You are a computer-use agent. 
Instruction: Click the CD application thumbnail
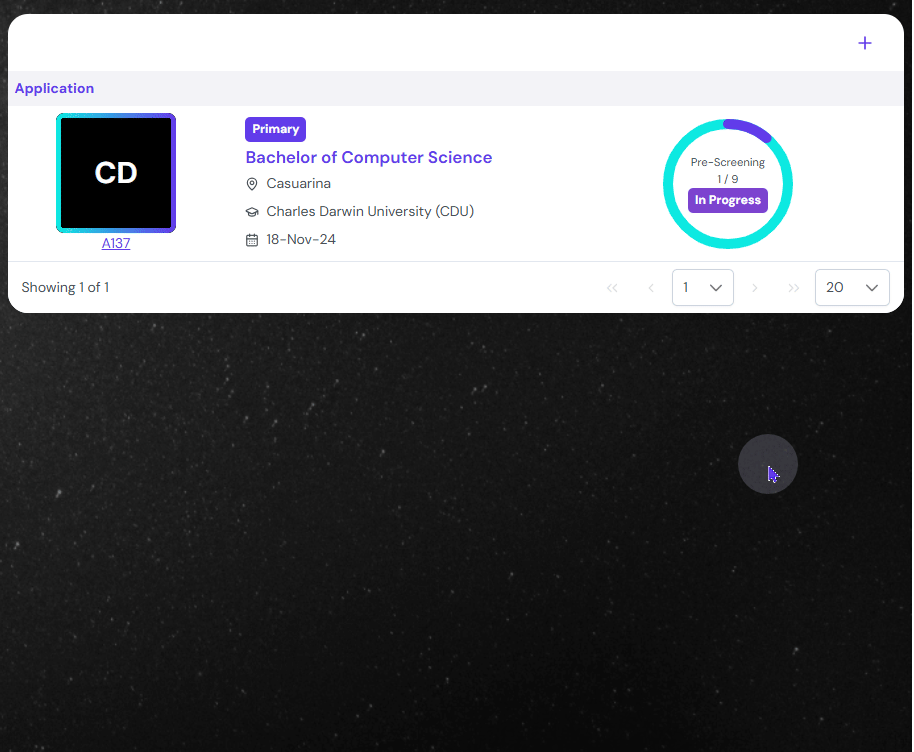[x=116, y=173]
